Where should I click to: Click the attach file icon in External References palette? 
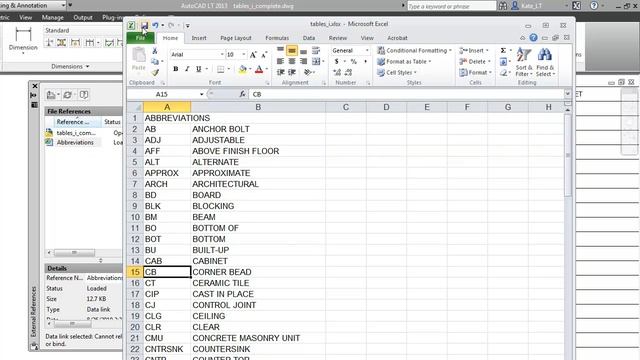pos(51,95)
